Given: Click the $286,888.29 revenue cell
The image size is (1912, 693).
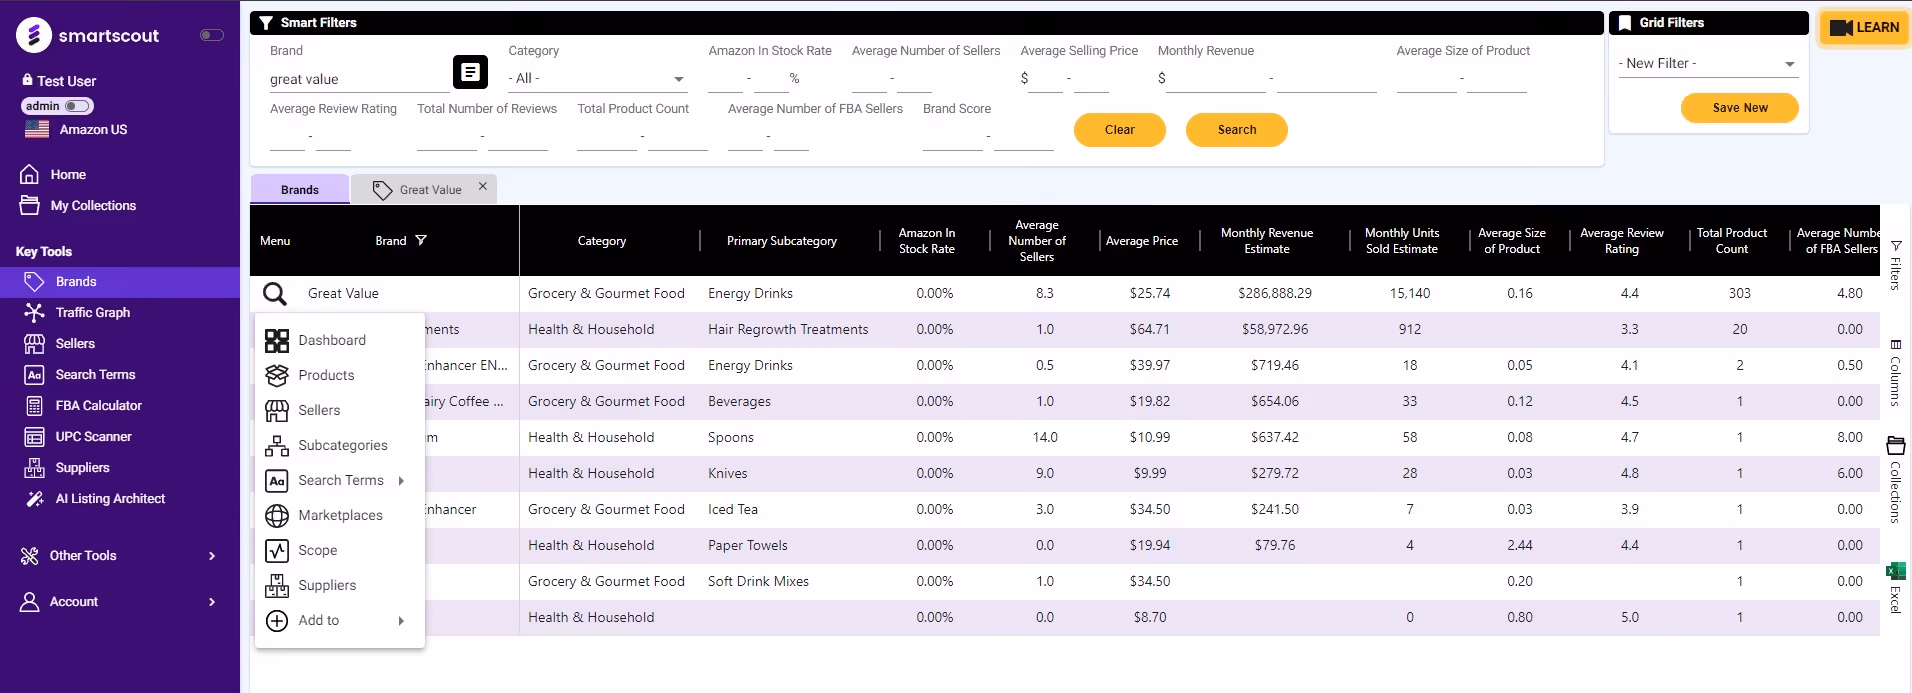Looking at the screenshot, I should coord(1275,294).
